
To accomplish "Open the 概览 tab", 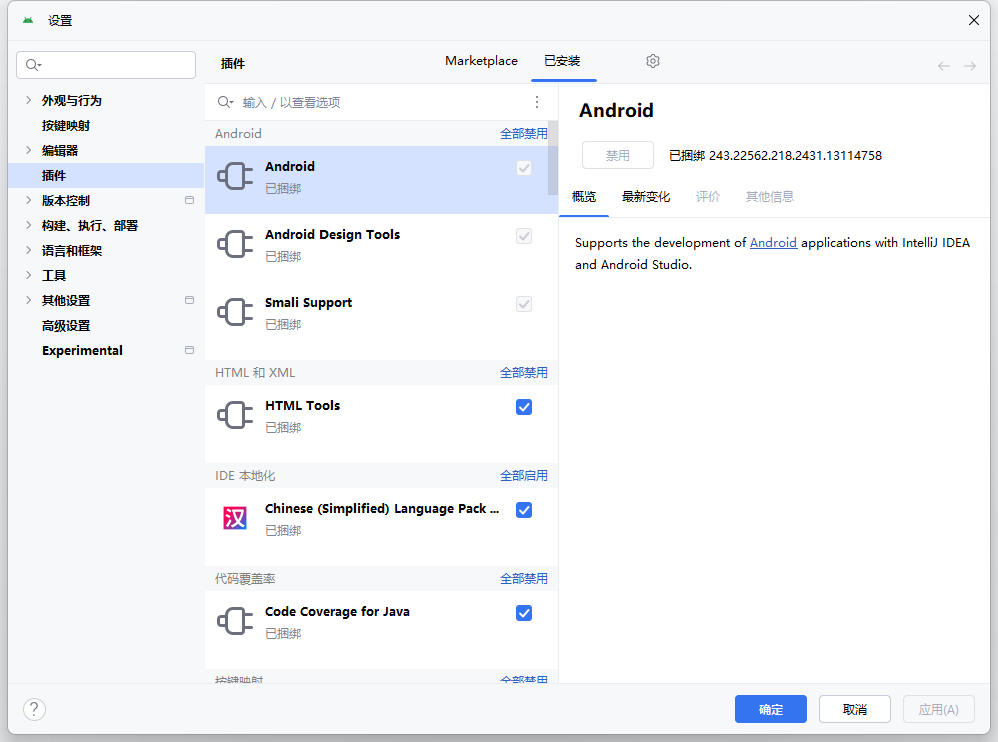I will click(584, 197).
